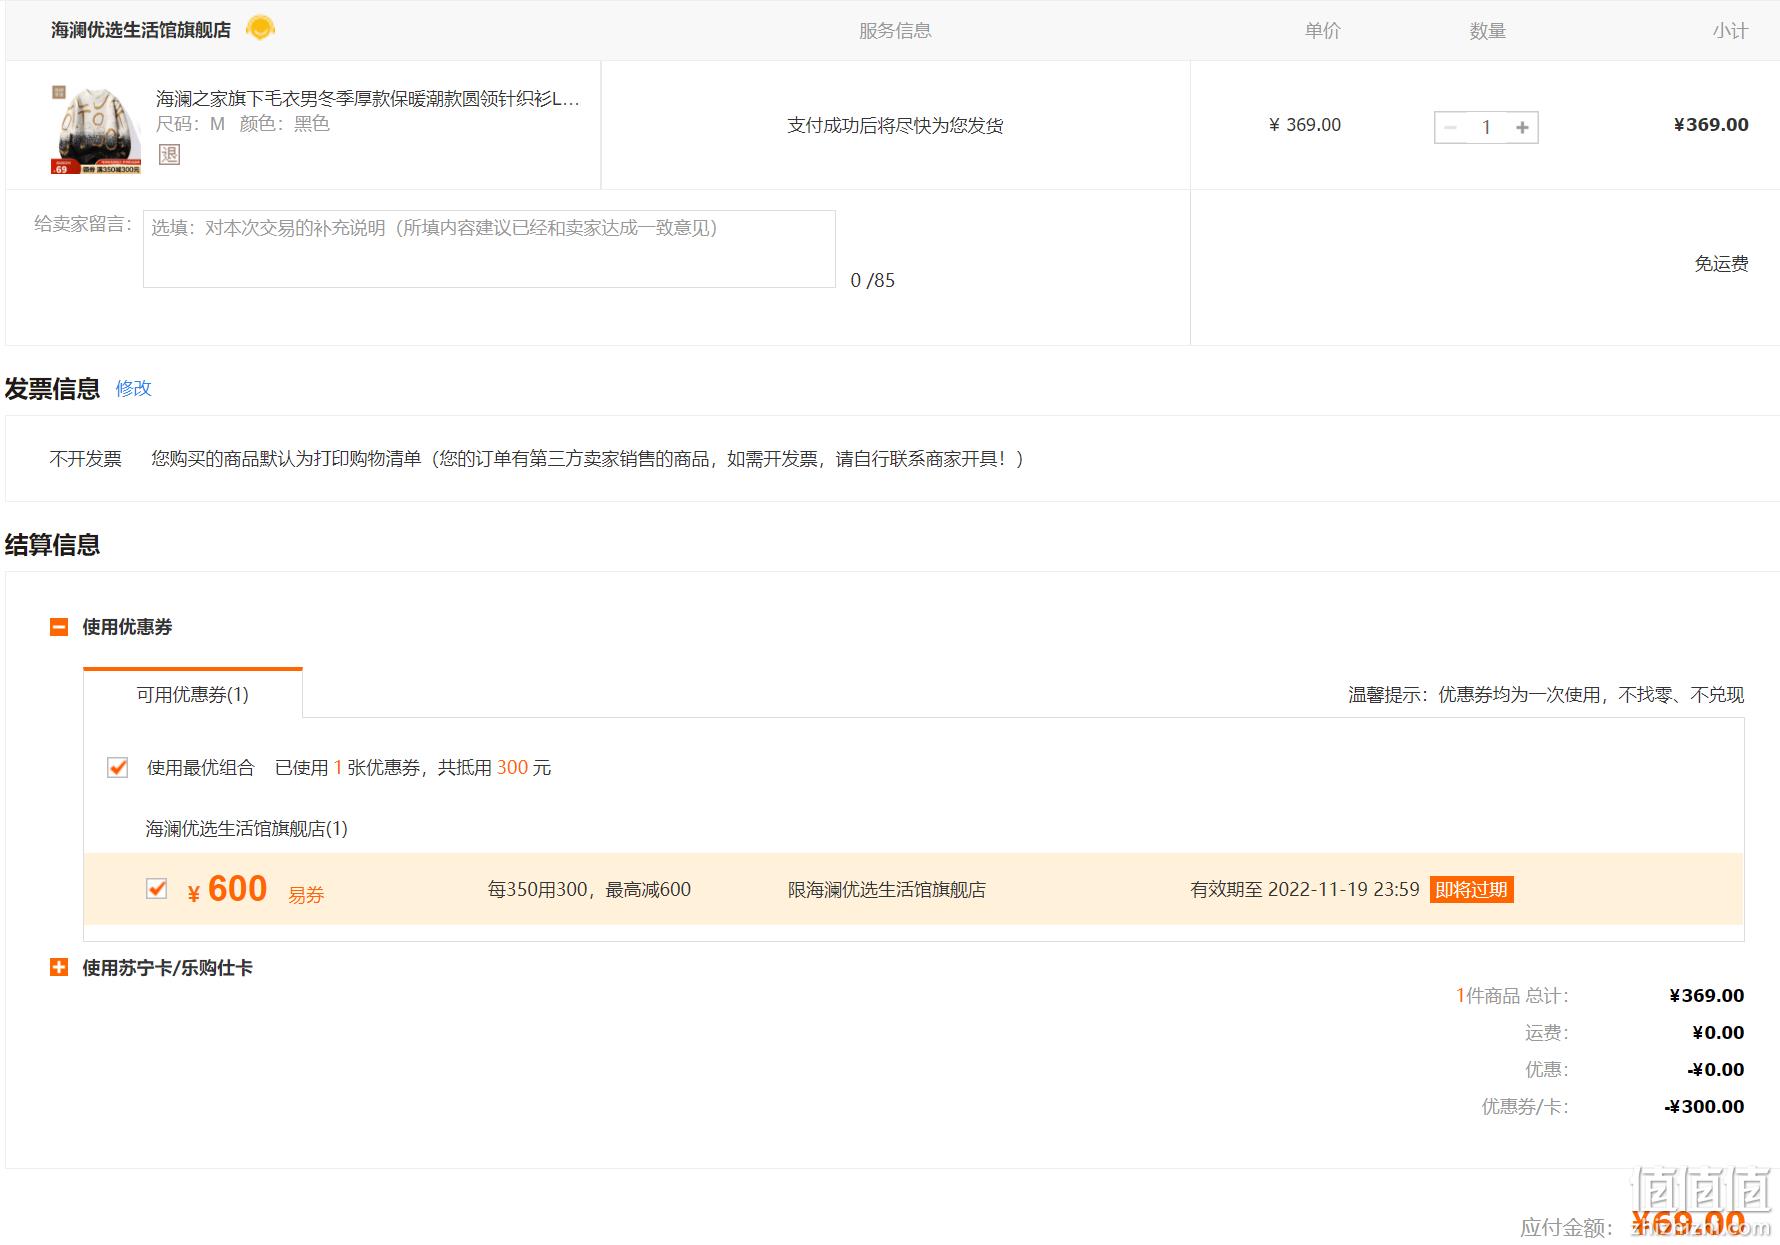Click the 退 return-policy icon under the product
This screenshot has height=1245, width=1780.
[x=169, y=155]
